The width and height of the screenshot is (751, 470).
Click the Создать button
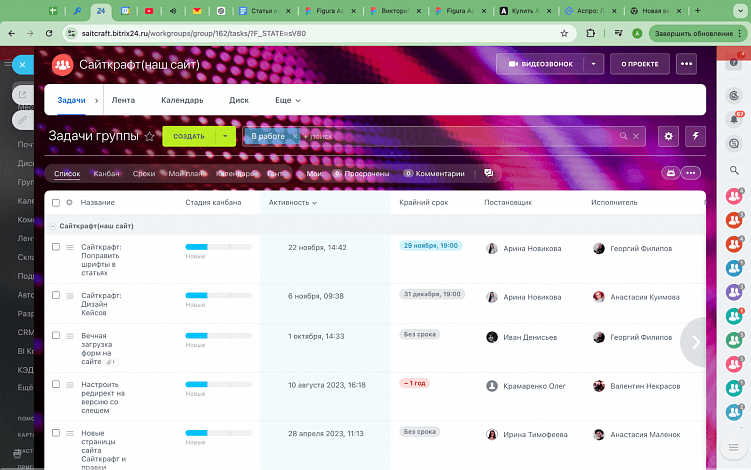[189, 136]
